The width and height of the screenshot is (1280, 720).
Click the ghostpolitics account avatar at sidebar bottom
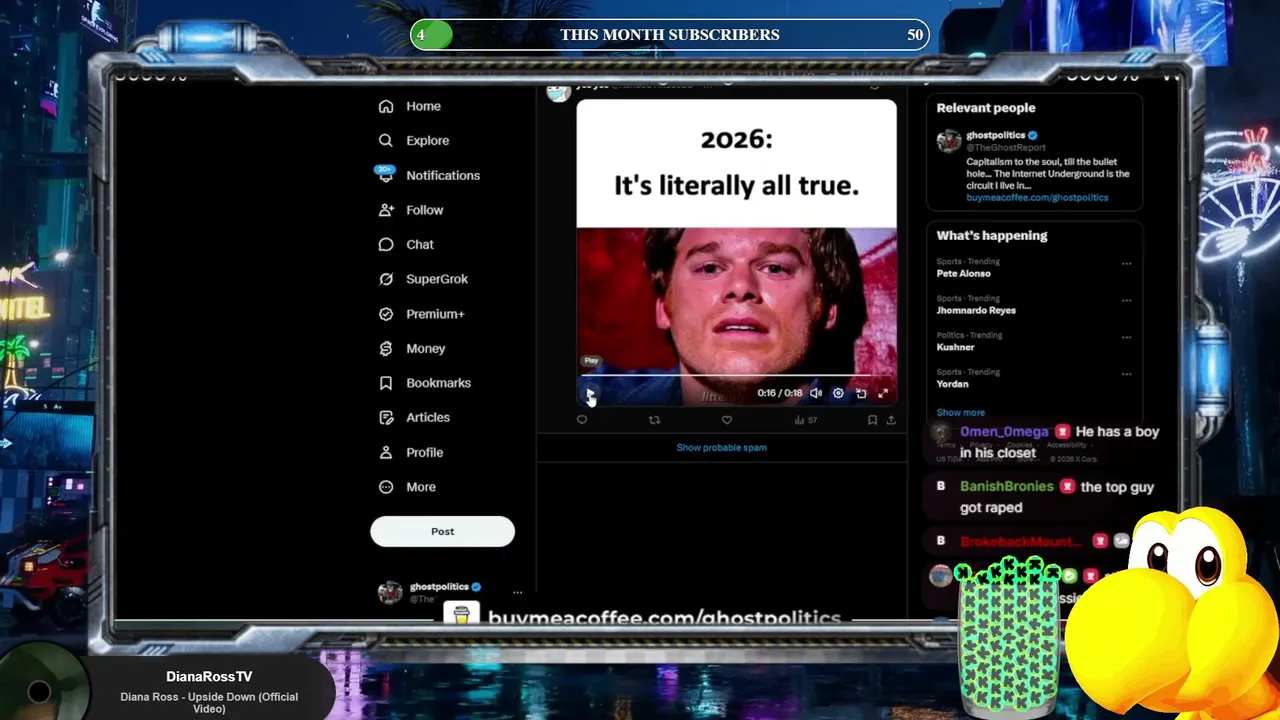pos(390,592)
